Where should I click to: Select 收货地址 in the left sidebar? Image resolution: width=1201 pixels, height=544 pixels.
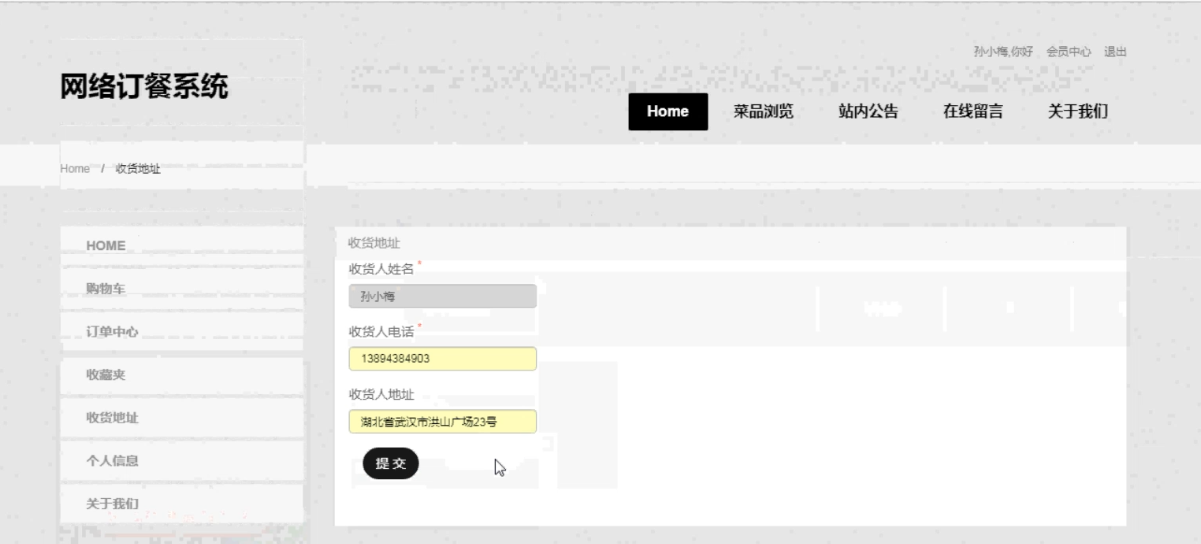coord(112,418)
